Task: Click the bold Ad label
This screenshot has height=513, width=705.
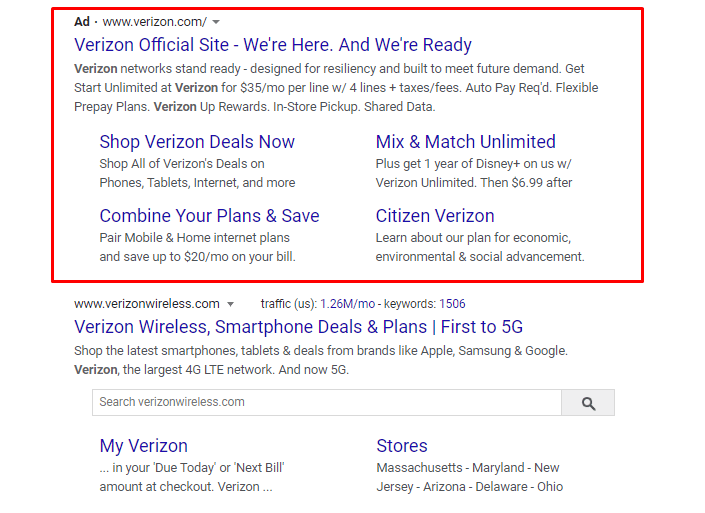Action: click(82, 22)
